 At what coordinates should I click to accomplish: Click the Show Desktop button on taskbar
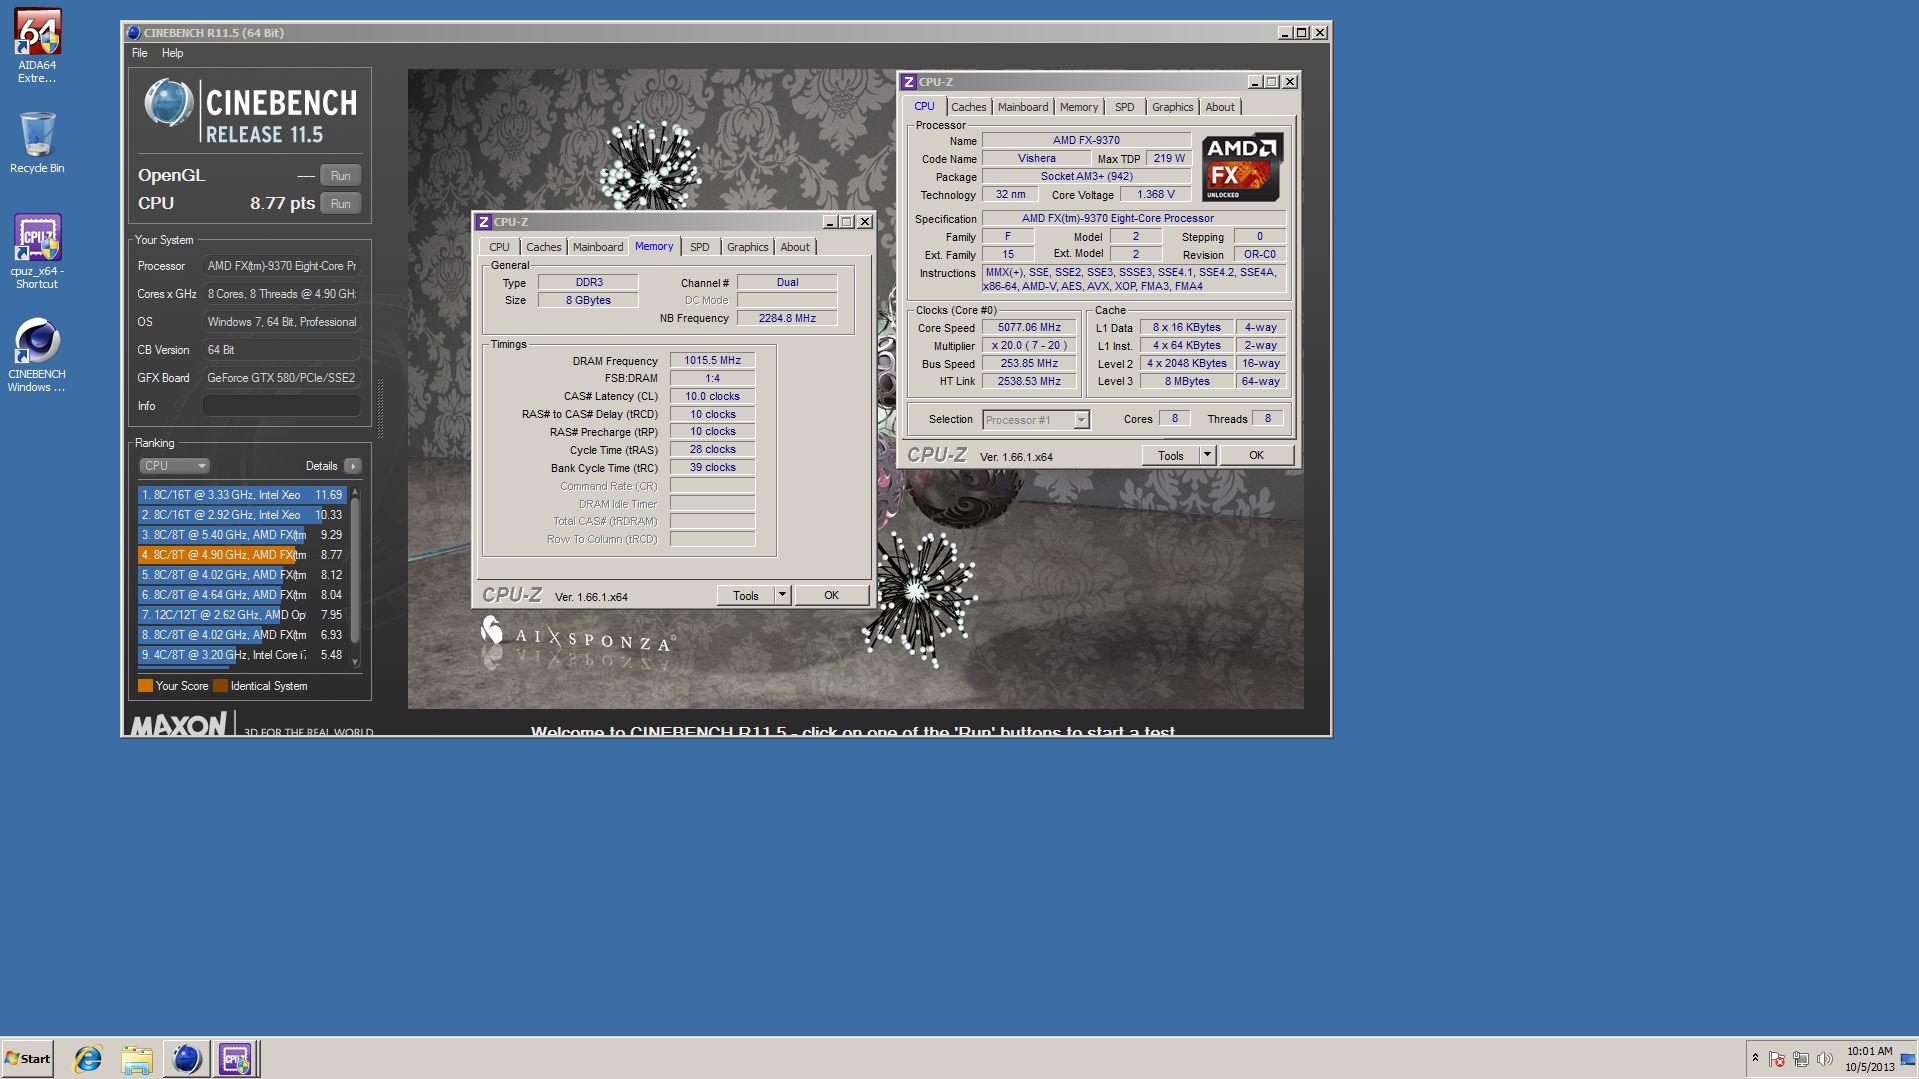[x=1910, y=1059]
